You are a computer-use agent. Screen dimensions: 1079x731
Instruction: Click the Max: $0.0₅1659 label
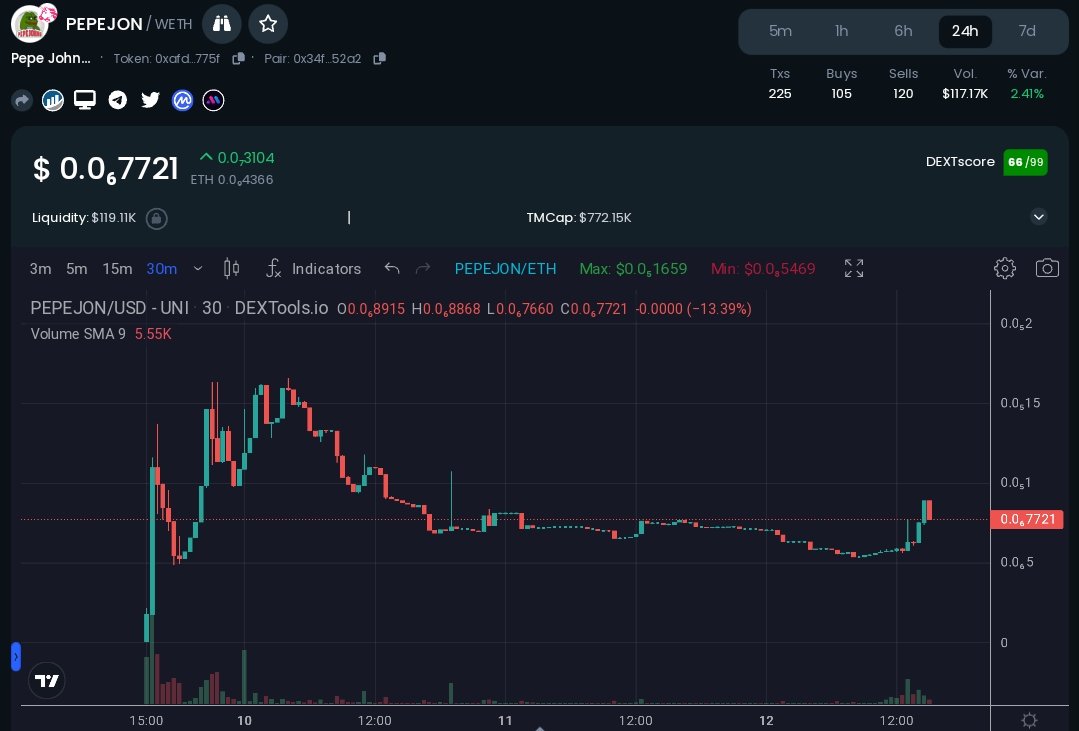point(633,268)
